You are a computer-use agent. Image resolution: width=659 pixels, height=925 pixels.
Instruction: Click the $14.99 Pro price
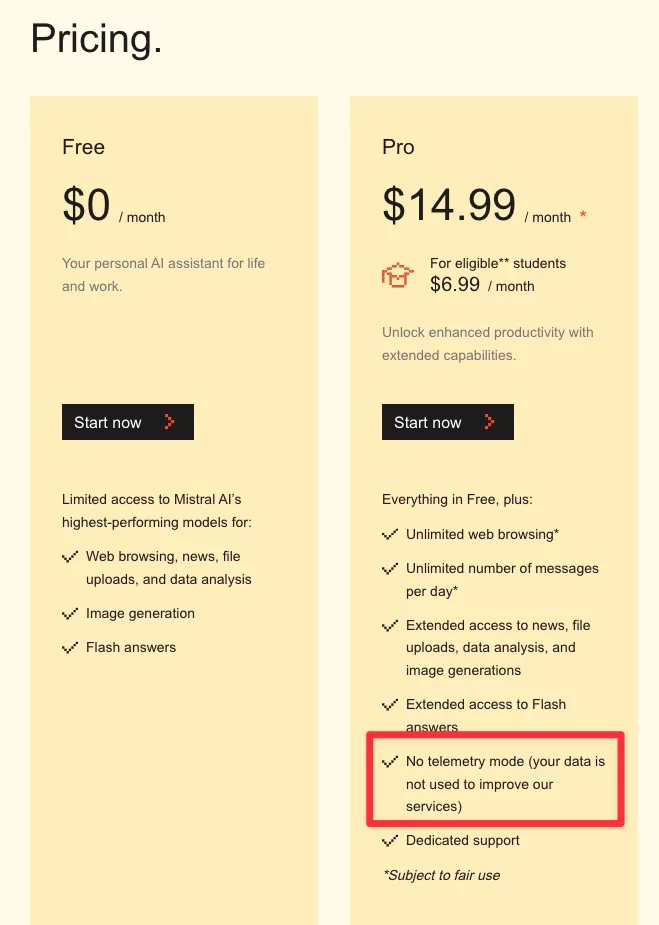tap(449, 205)
